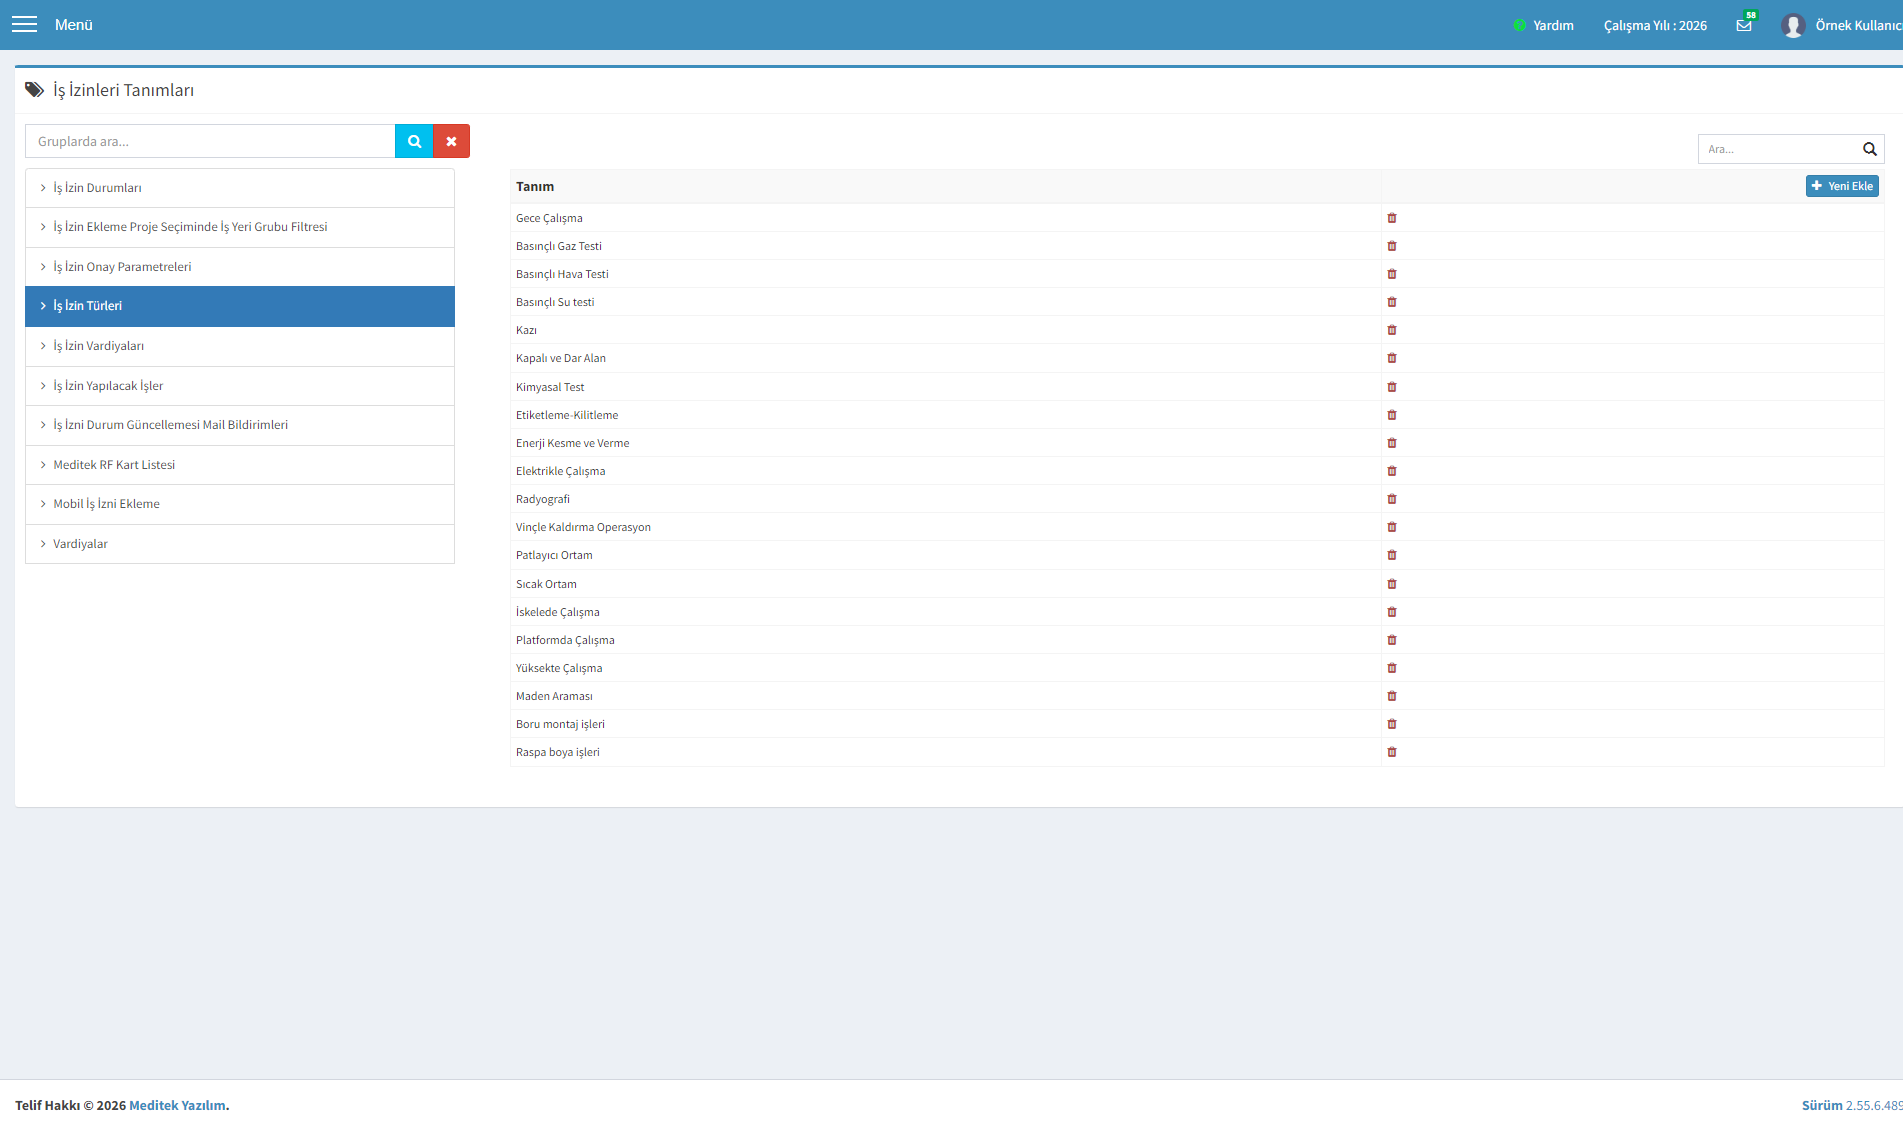The width and height of the screenshot is (1903, 1130).
Task: Open the mail notifications envelope icon
Action: click(x=1744, y=25)
